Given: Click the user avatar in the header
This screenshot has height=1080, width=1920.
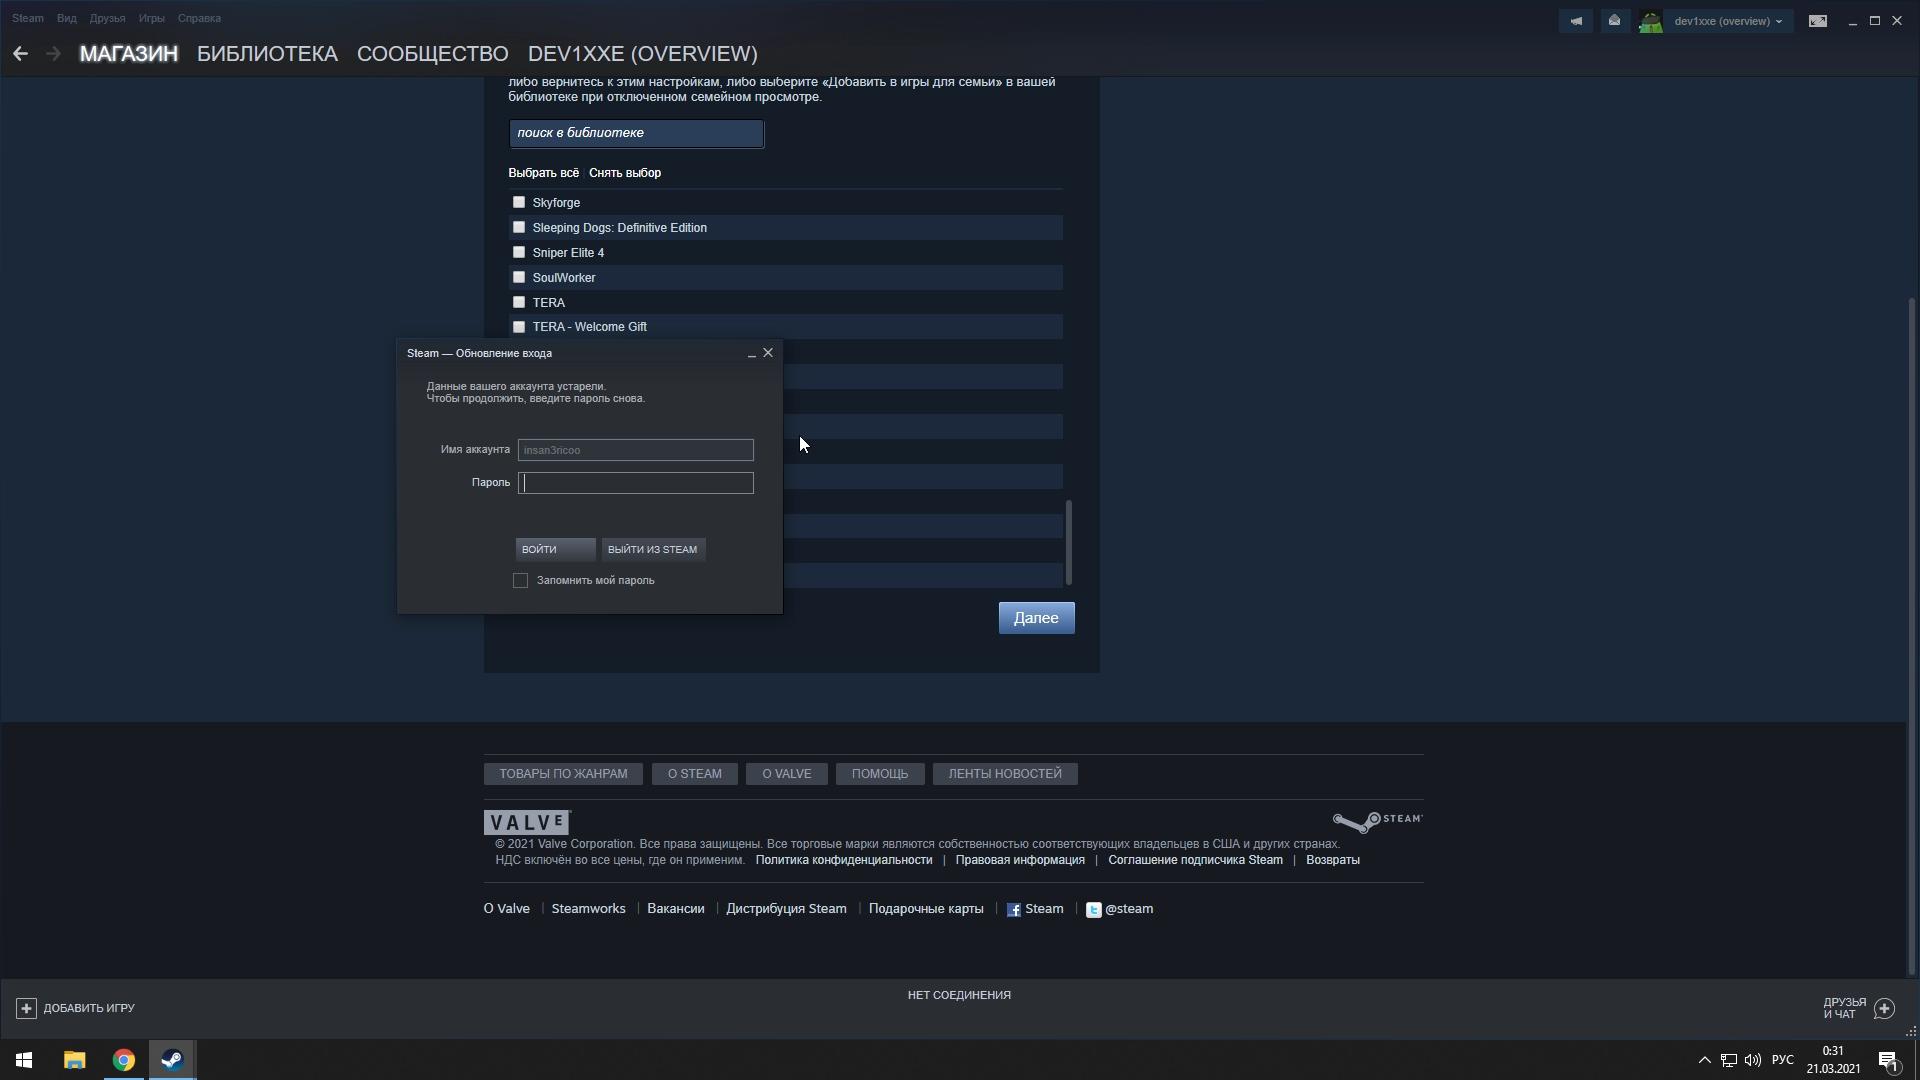Looking at the screenshot, I should coord(1650,21).
